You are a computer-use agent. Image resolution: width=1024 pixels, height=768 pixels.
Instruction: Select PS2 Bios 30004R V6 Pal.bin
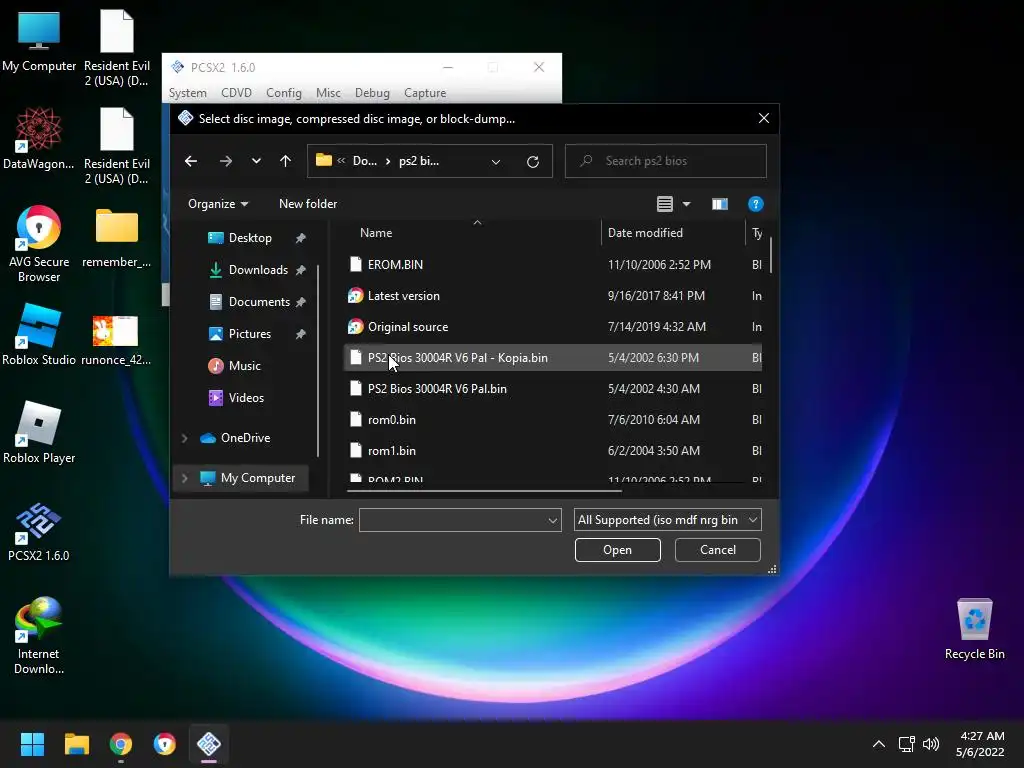[x=552, y=389]
